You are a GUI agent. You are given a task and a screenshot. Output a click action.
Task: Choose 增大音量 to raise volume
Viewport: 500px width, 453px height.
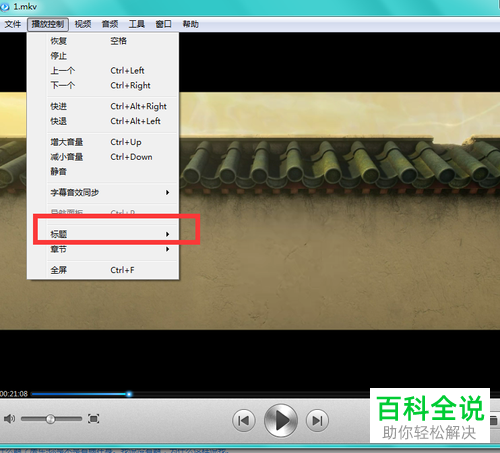click(x=103, y=142)
